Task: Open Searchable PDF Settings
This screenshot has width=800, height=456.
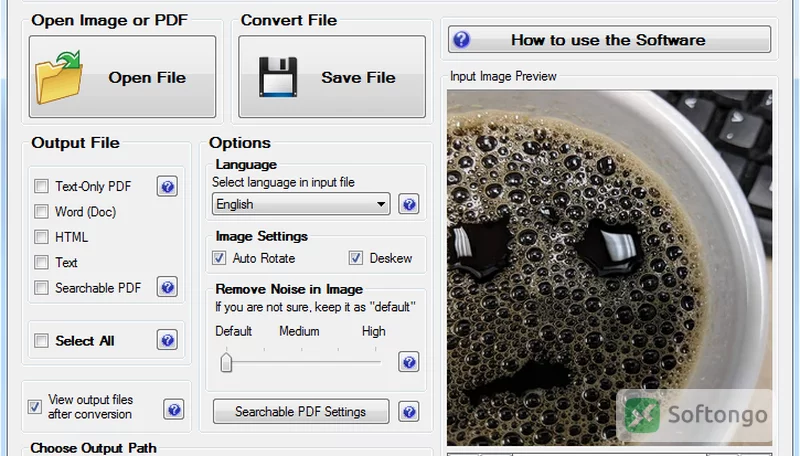Action: 301,411
